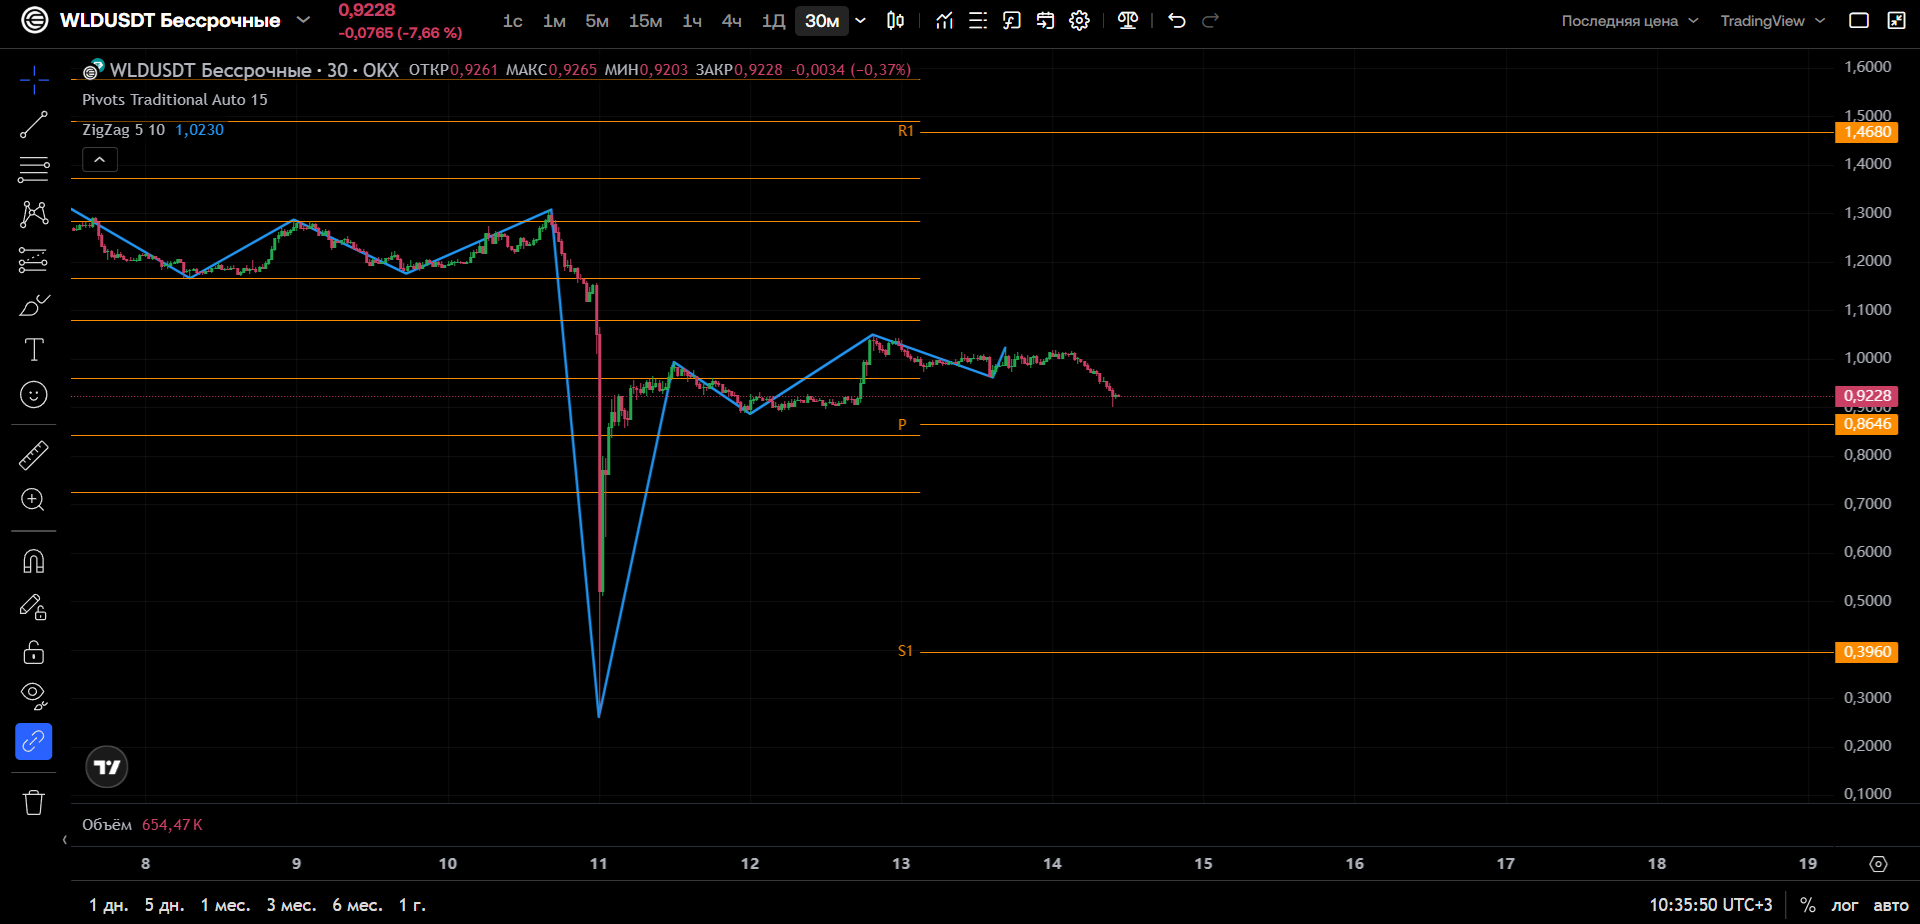Select the 4ч timeframe
The height and width of the screenshot is (924, 1920).
(732, 21)
